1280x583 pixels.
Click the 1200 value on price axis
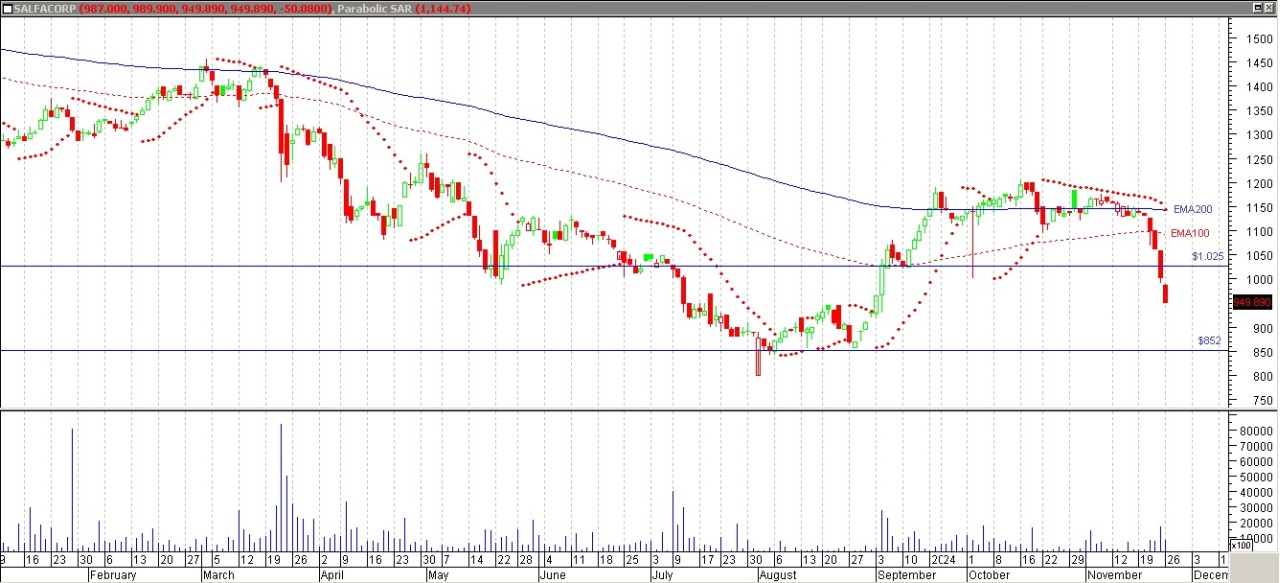[1259, 184]
